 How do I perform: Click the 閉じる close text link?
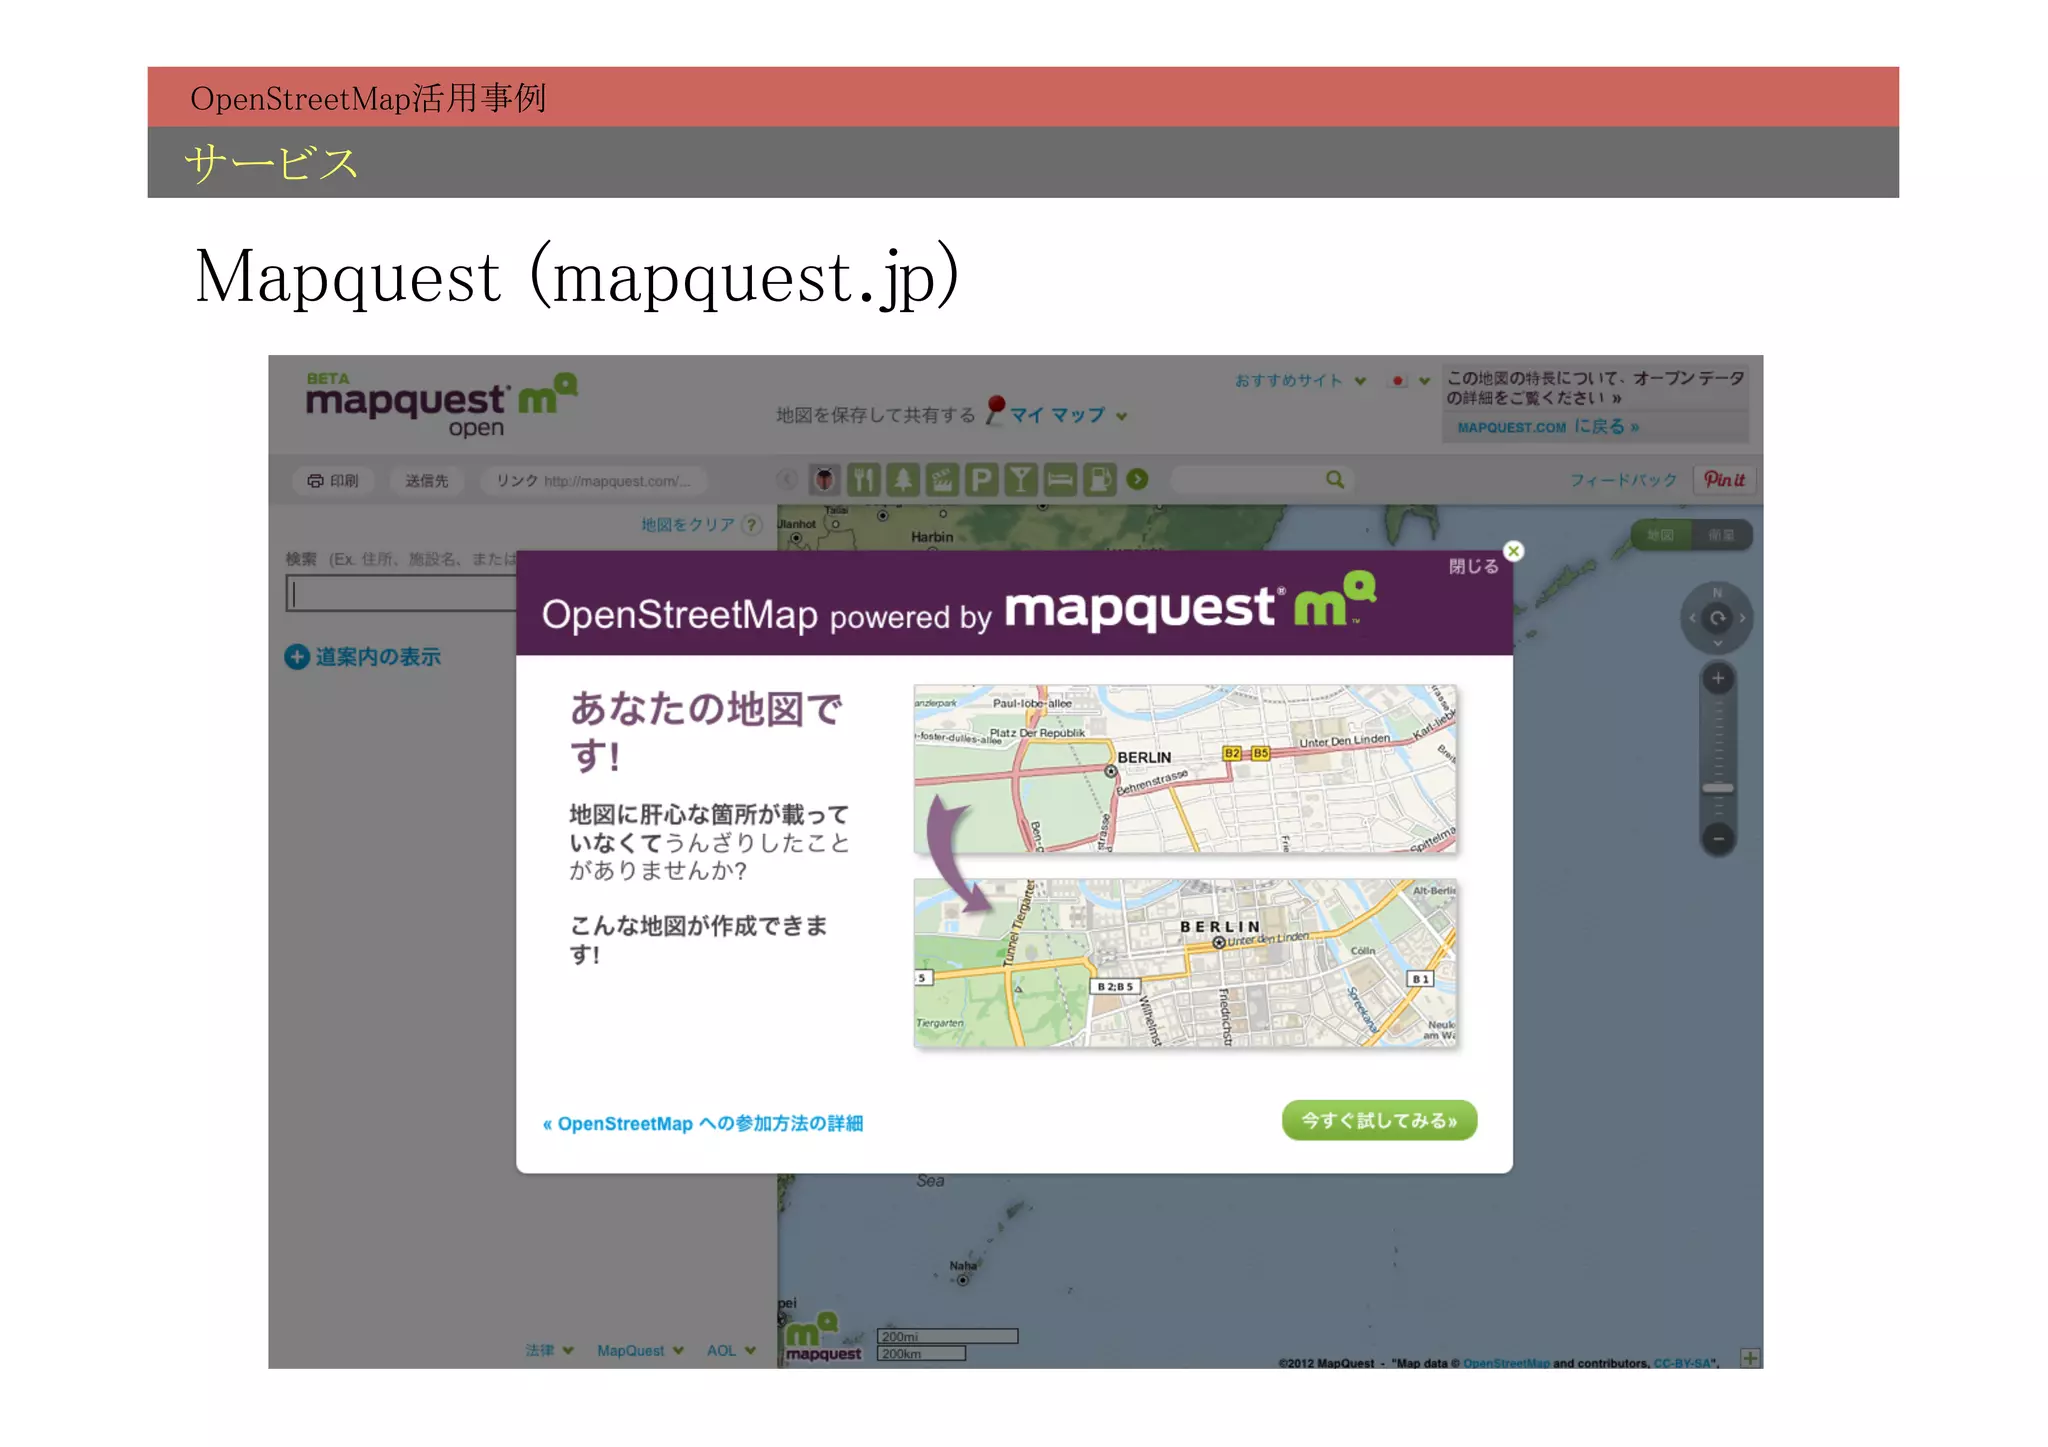[1473, 566]
